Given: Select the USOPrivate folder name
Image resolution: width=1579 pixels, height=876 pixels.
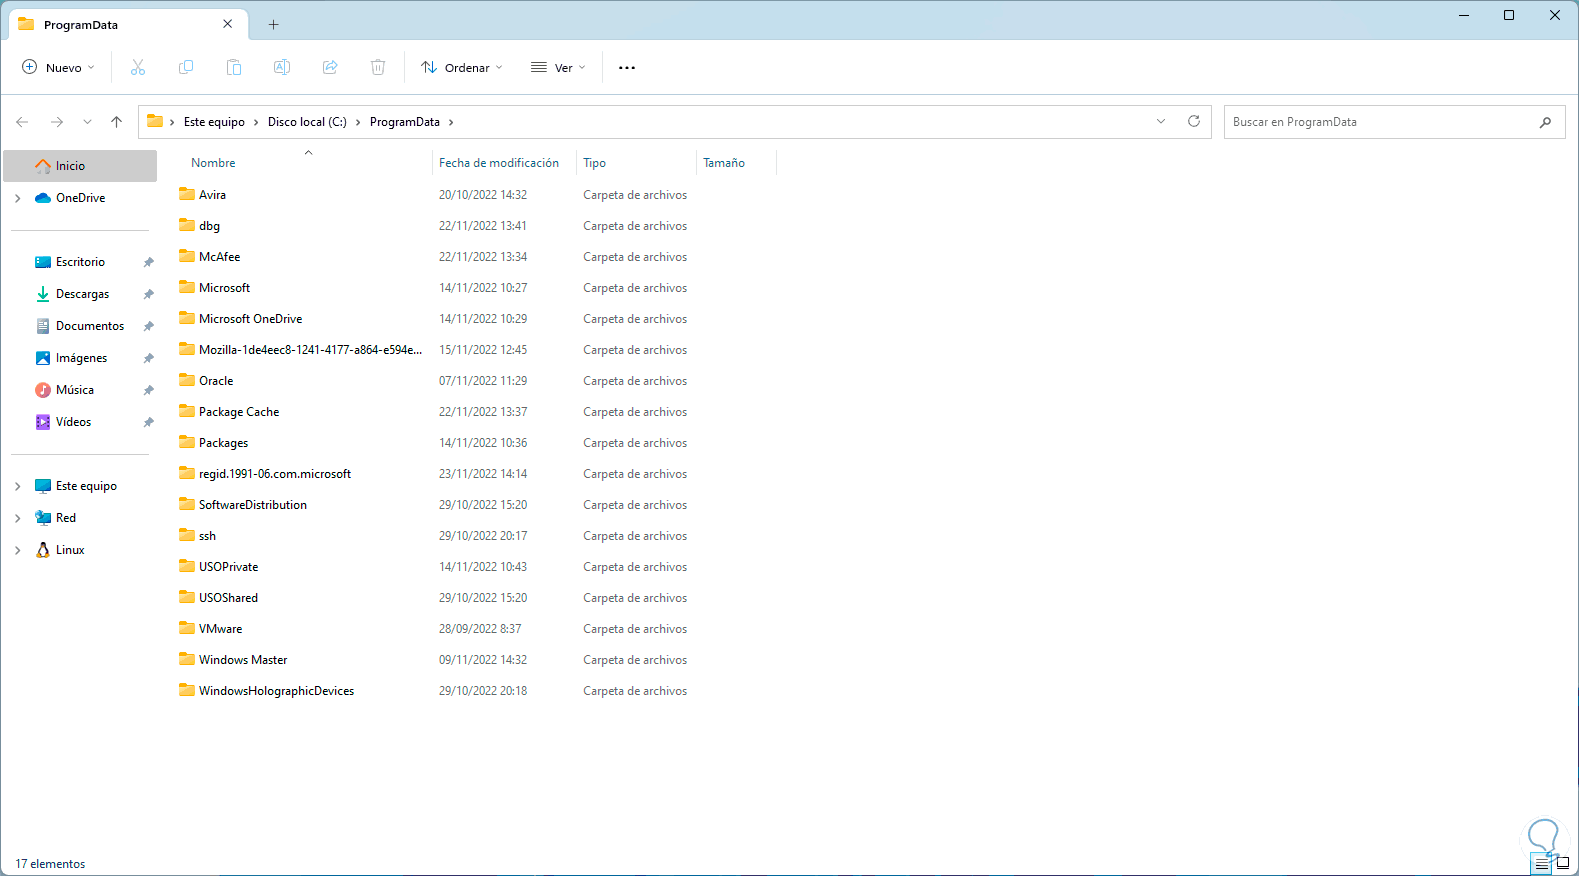Looking at the screenshot, I should click(x=228, y=567).
